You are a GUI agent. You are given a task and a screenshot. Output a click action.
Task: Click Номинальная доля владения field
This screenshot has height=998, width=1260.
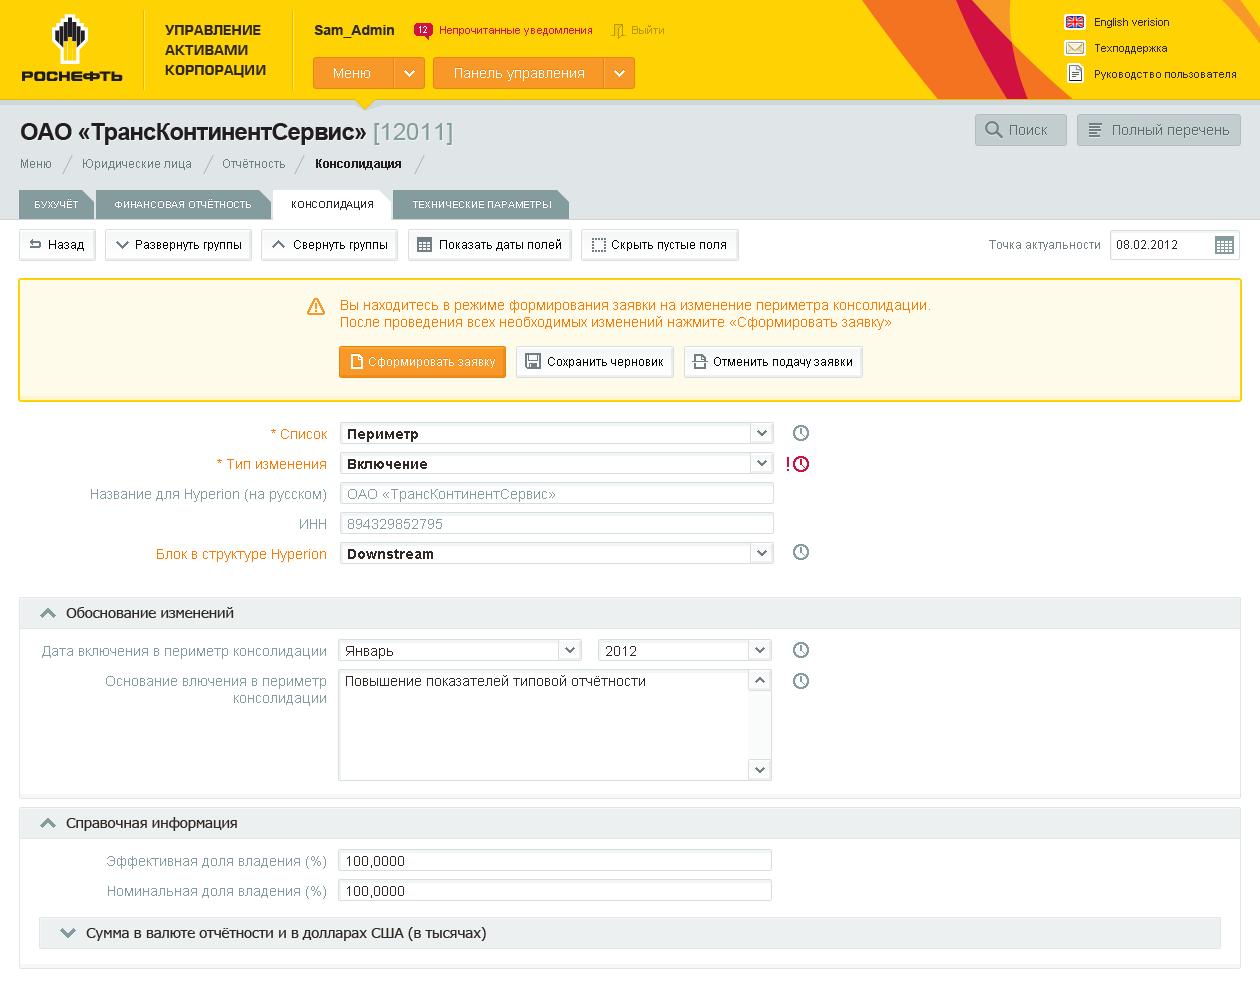[555, 891]
